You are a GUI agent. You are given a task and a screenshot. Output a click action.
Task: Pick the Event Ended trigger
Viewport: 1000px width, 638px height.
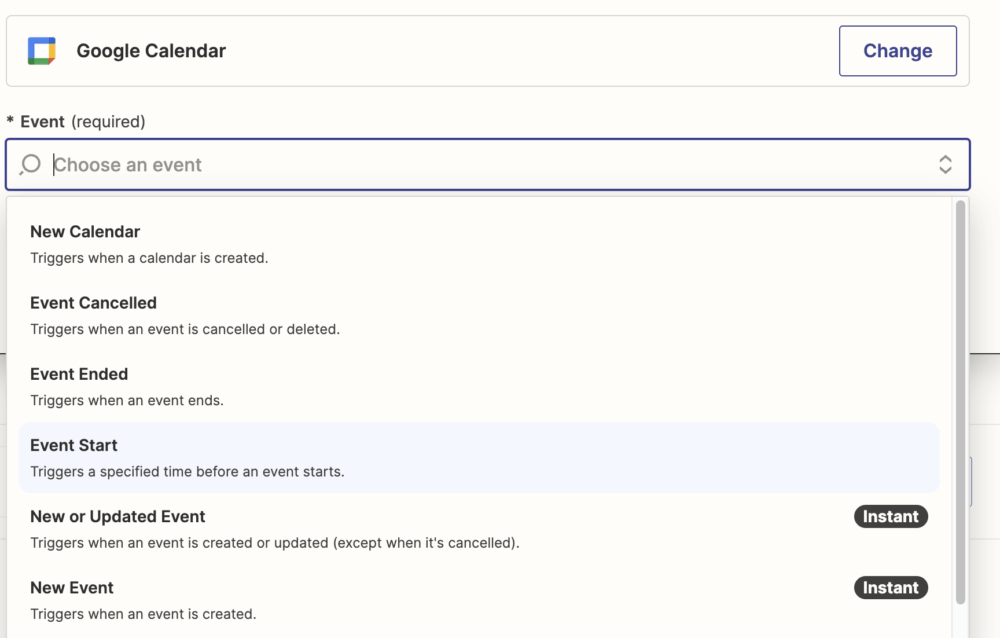coord(79,374)
